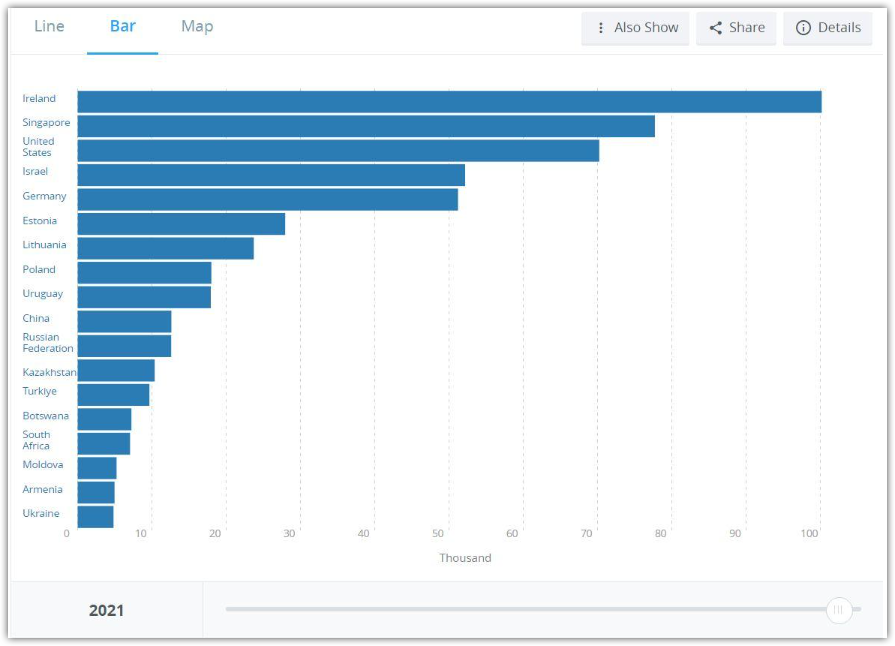Click the Lithuania bar

pos(166,248)
